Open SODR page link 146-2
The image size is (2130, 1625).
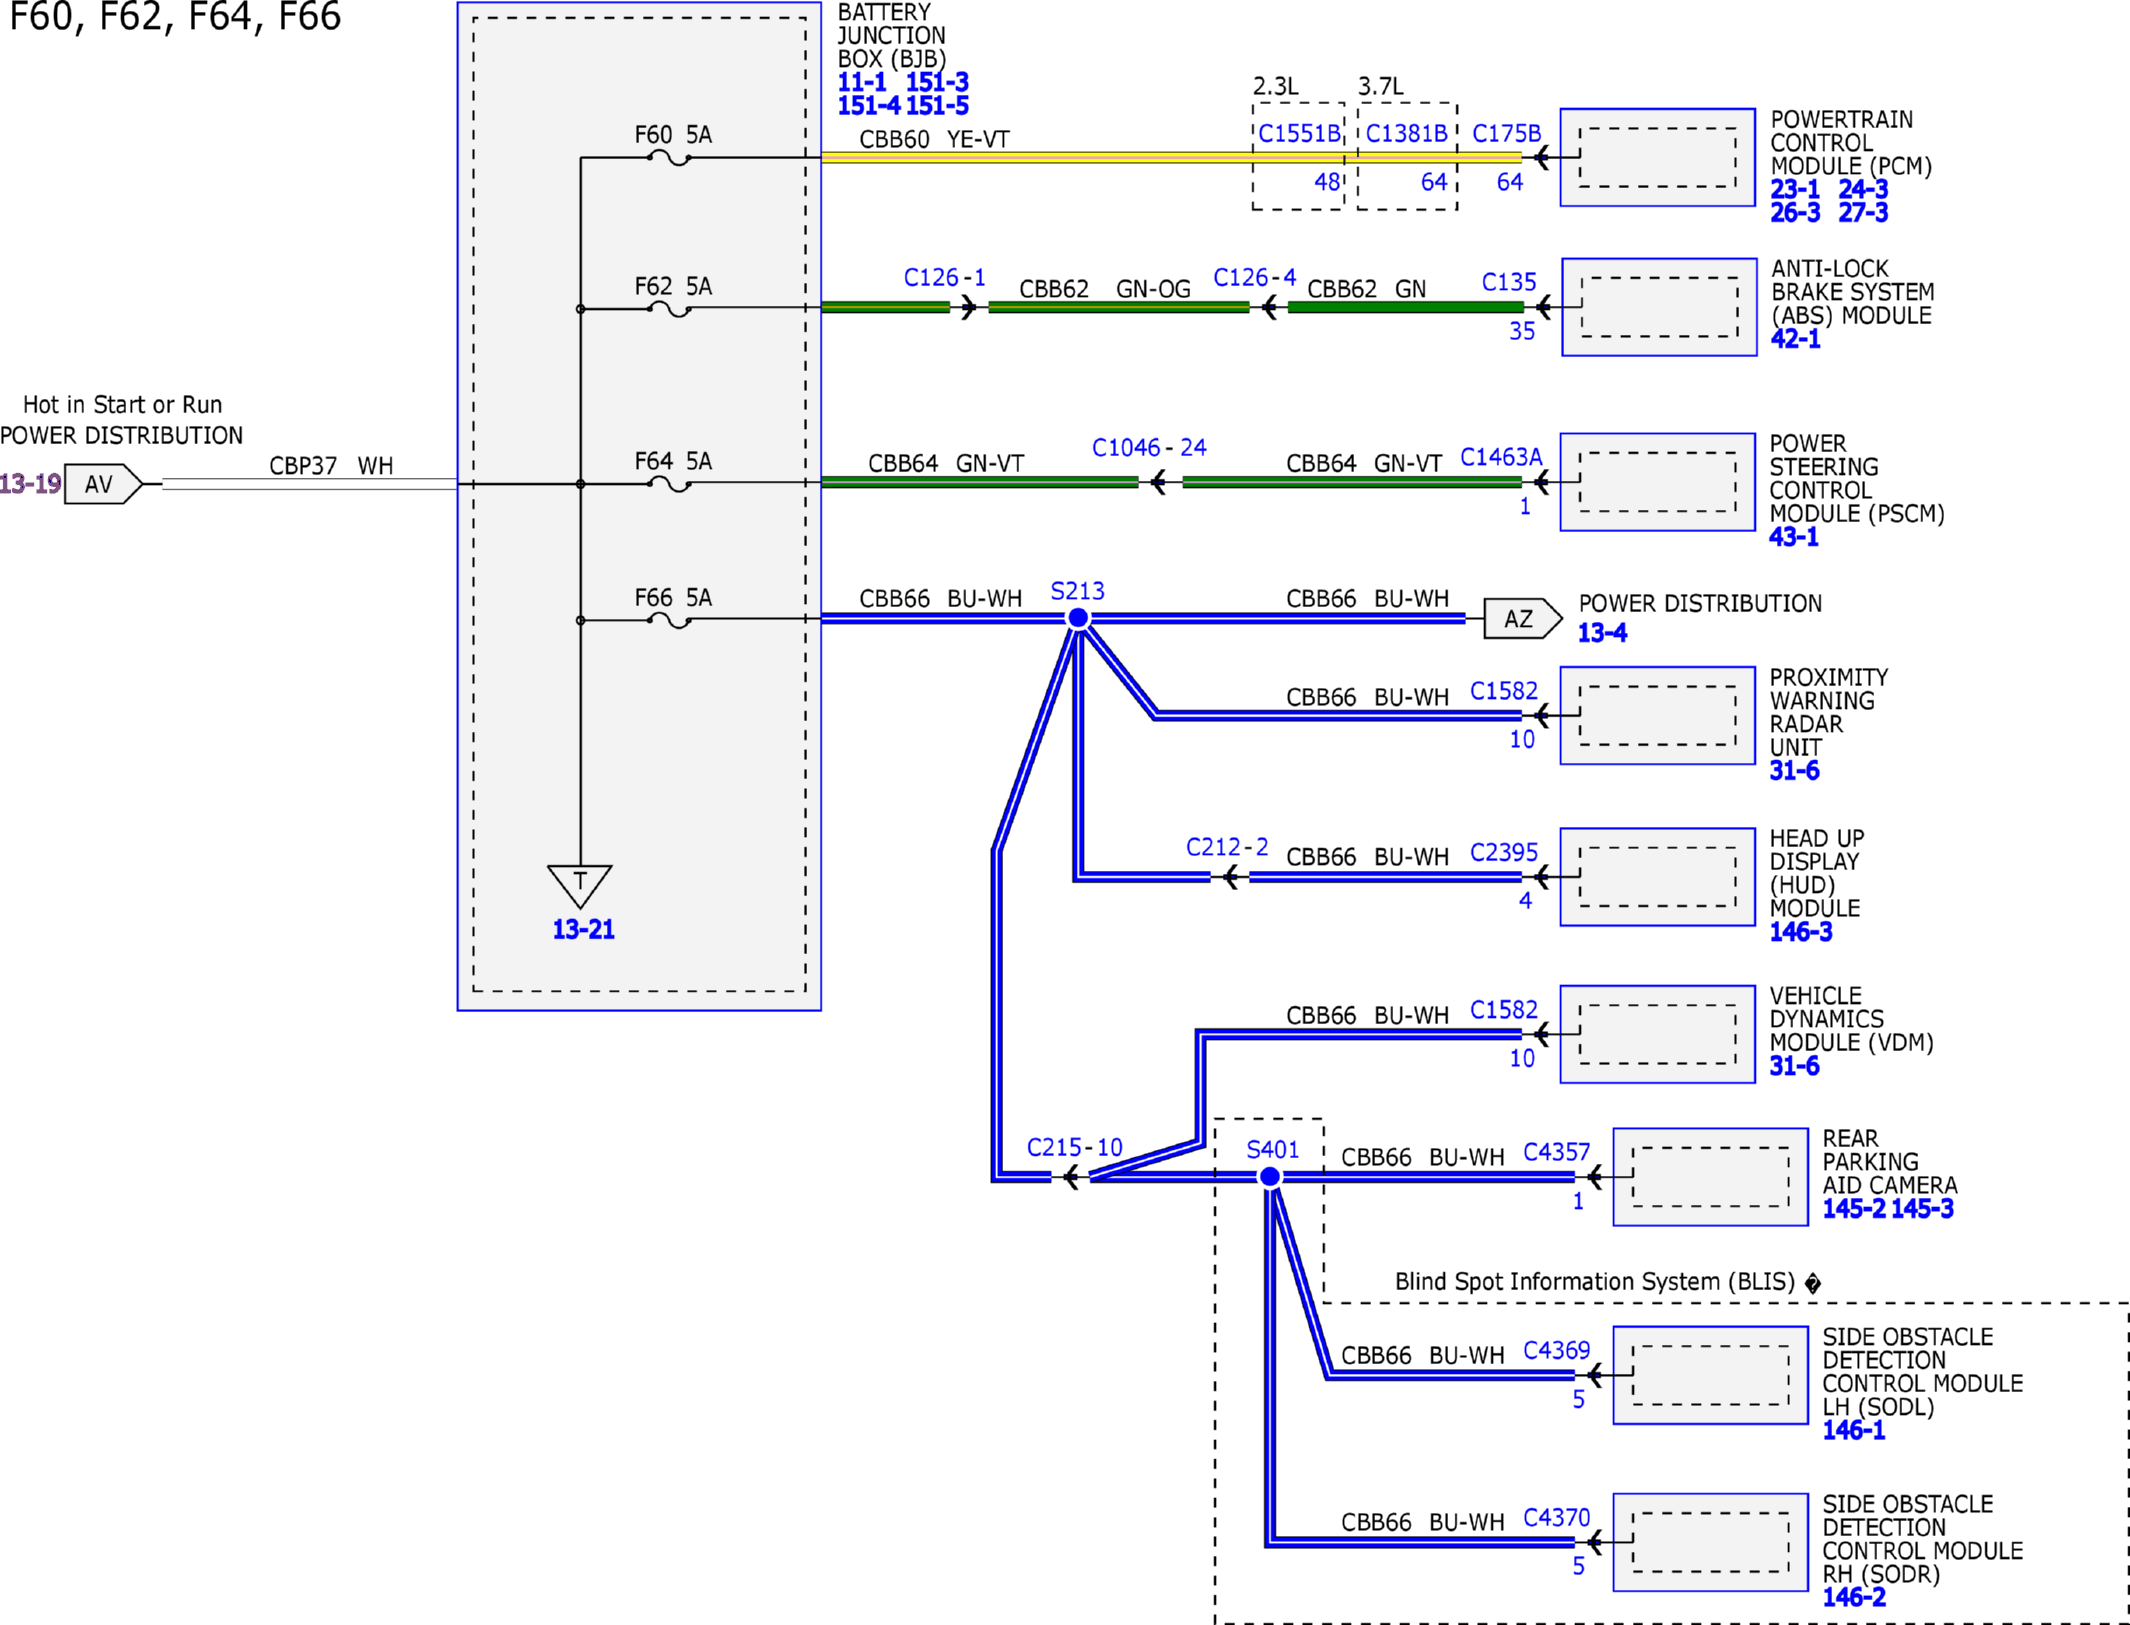tap(1853, 1597)
